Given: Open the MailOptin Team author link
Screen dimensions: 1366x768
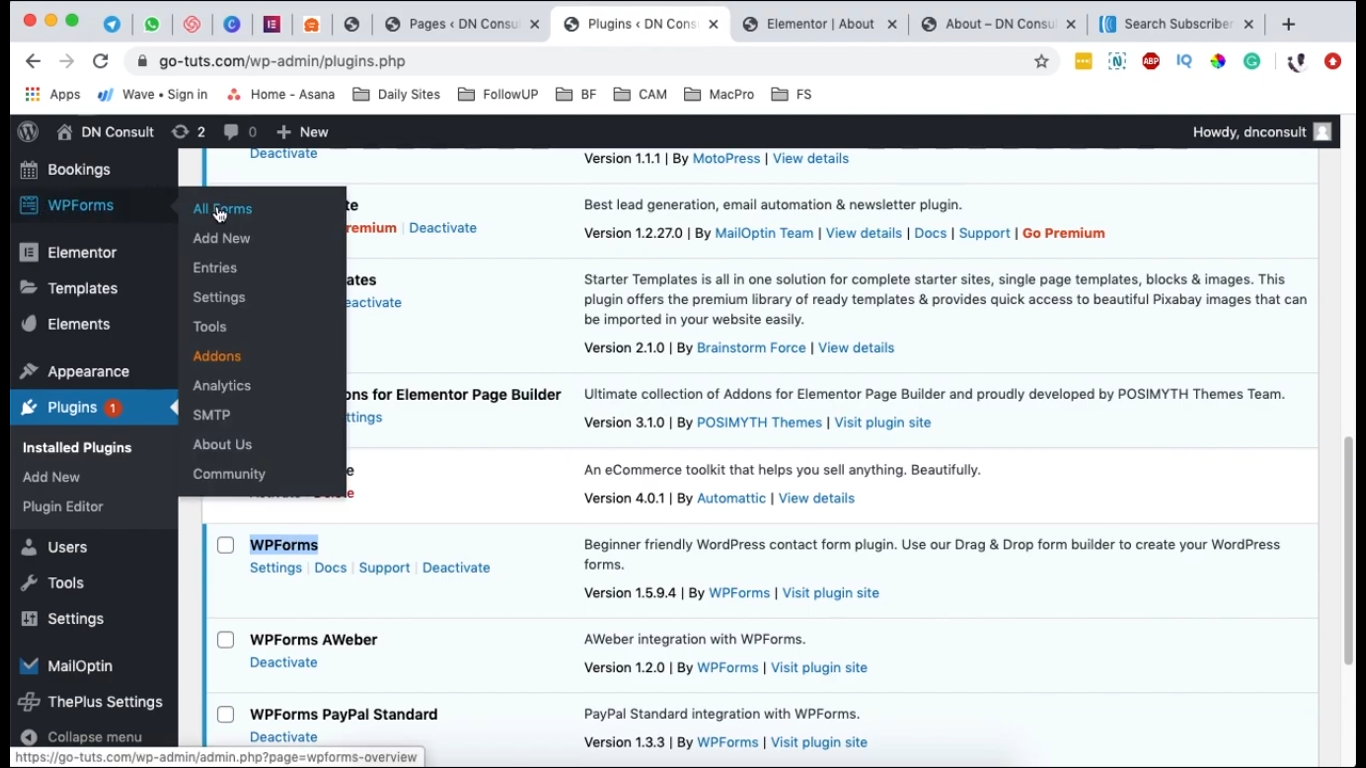Looking at the screenshot, I should [764, 233].
